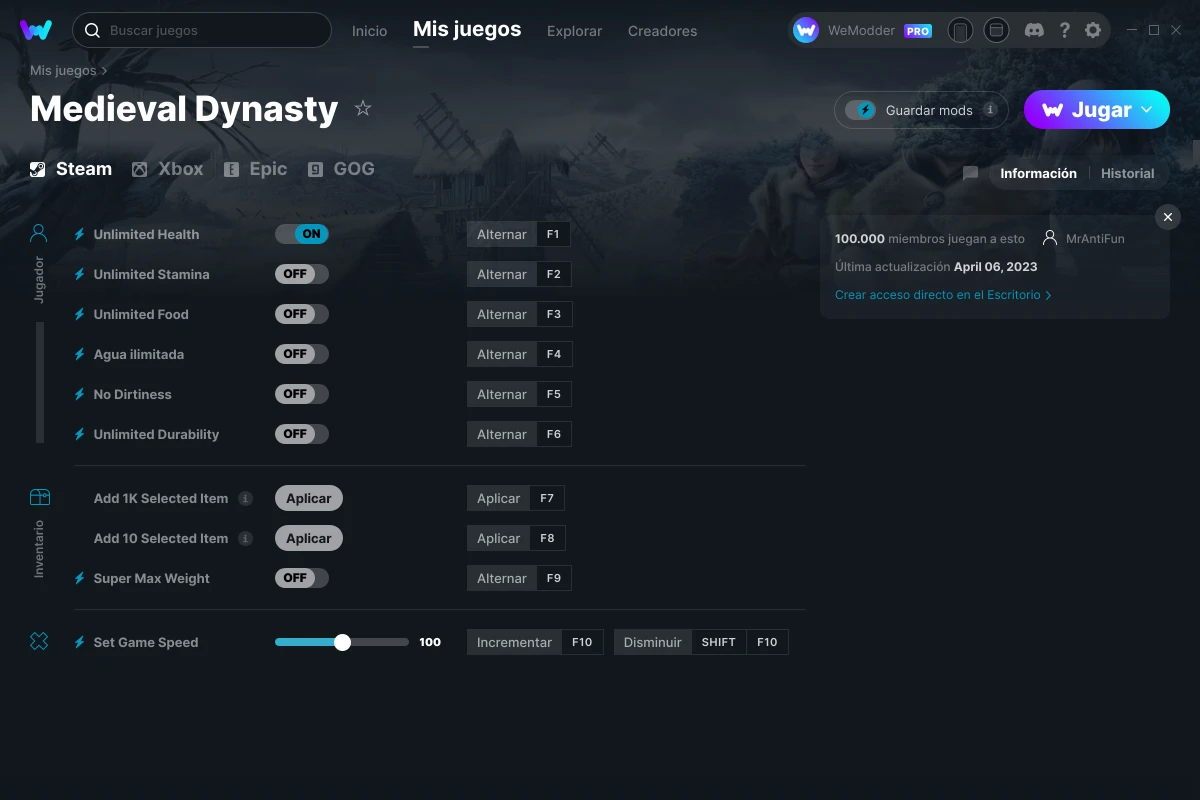Enable No Dirtiness toggle
This screenshot has height=800, width=1200.
pos(302,394)
